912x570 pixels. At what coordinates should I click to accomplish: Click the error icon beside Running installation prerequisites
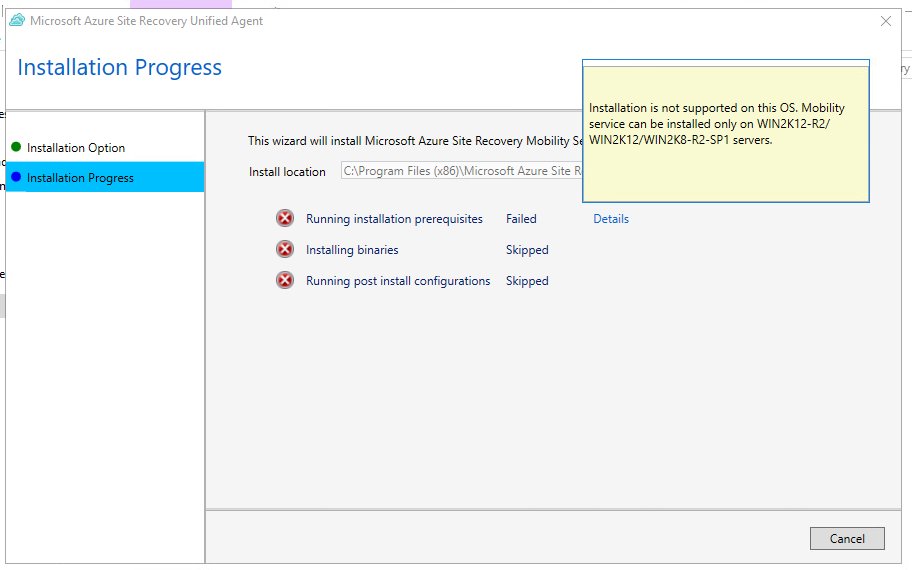[x=284, y=219]
